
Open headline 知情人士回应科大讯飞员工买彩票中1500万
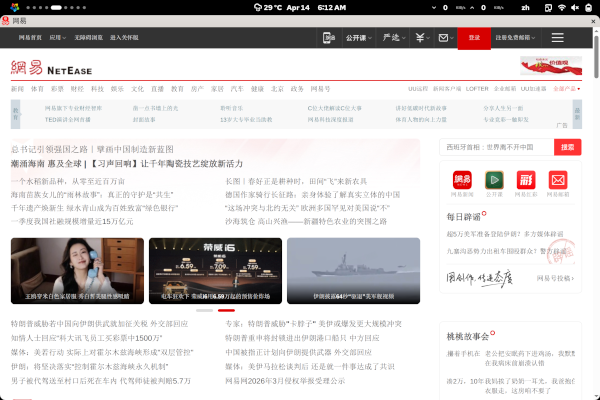86,338
